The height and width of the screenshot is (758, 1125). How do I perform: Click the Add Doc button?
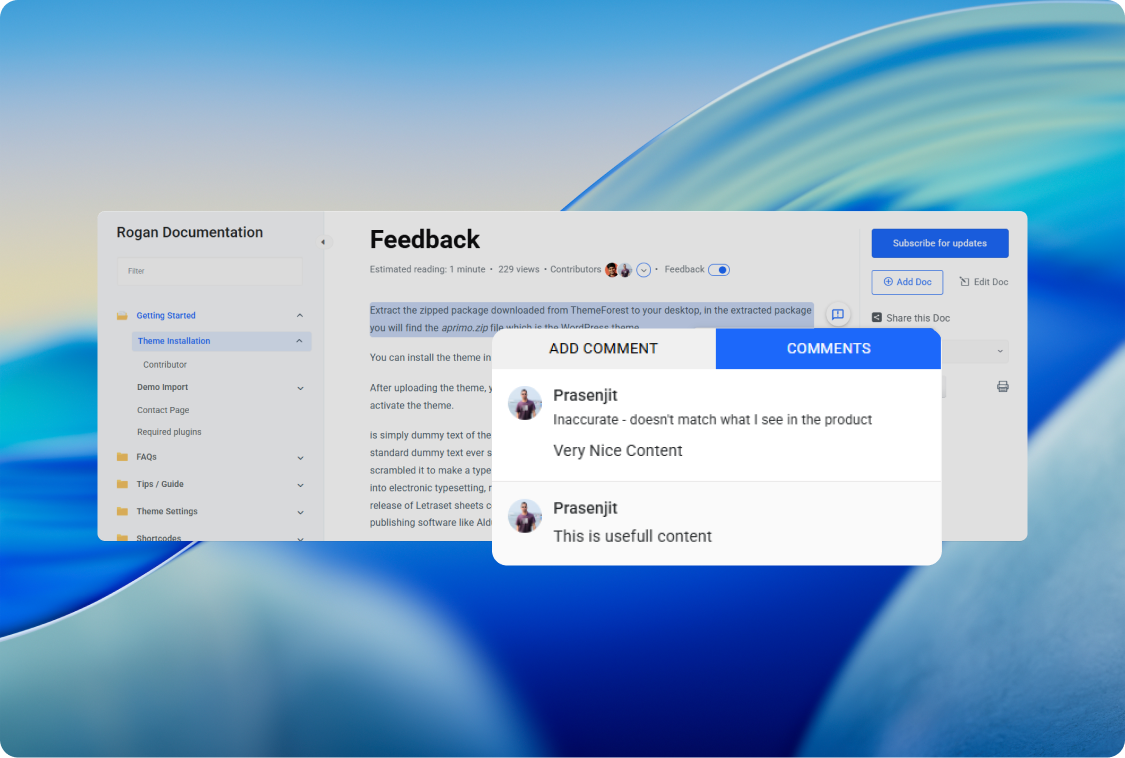click(907, 282)
